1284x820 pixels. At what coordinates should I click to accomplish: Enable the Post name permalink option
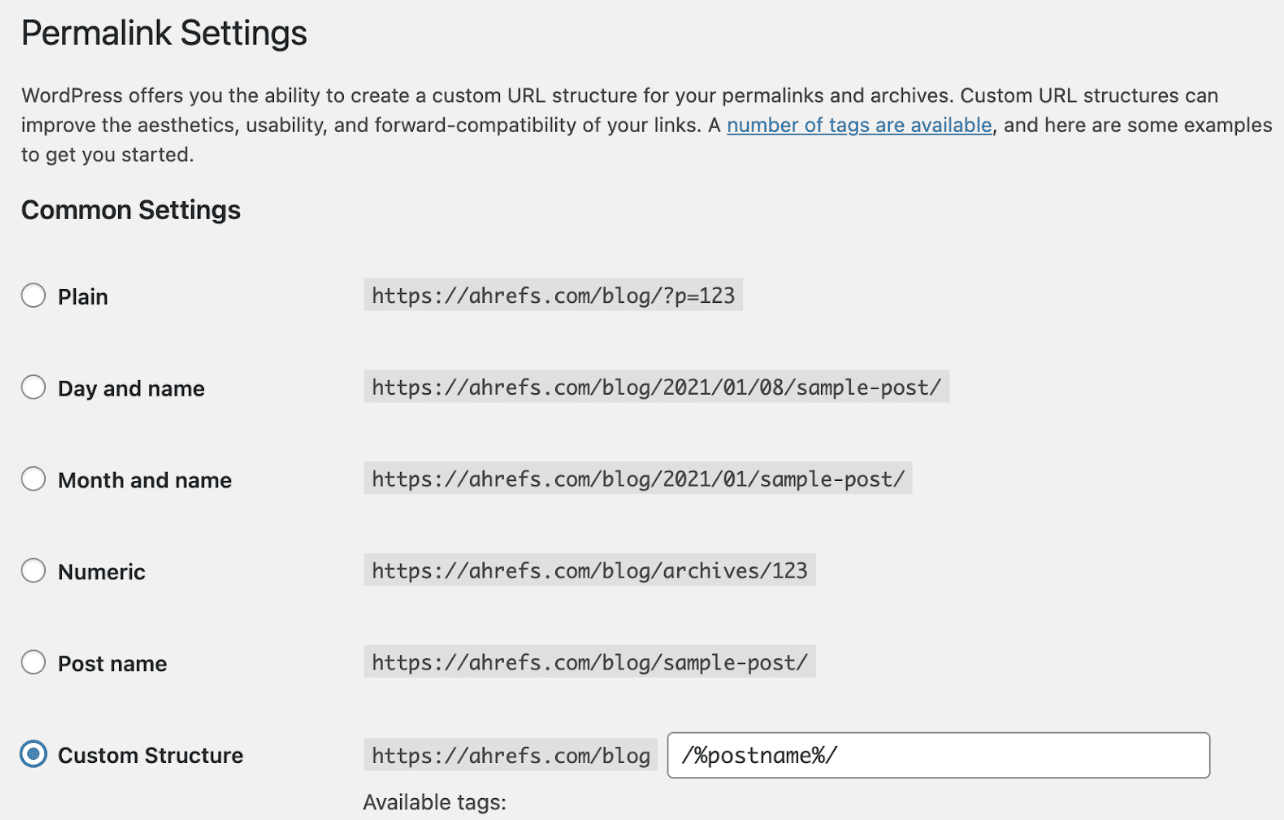point(32,662)
